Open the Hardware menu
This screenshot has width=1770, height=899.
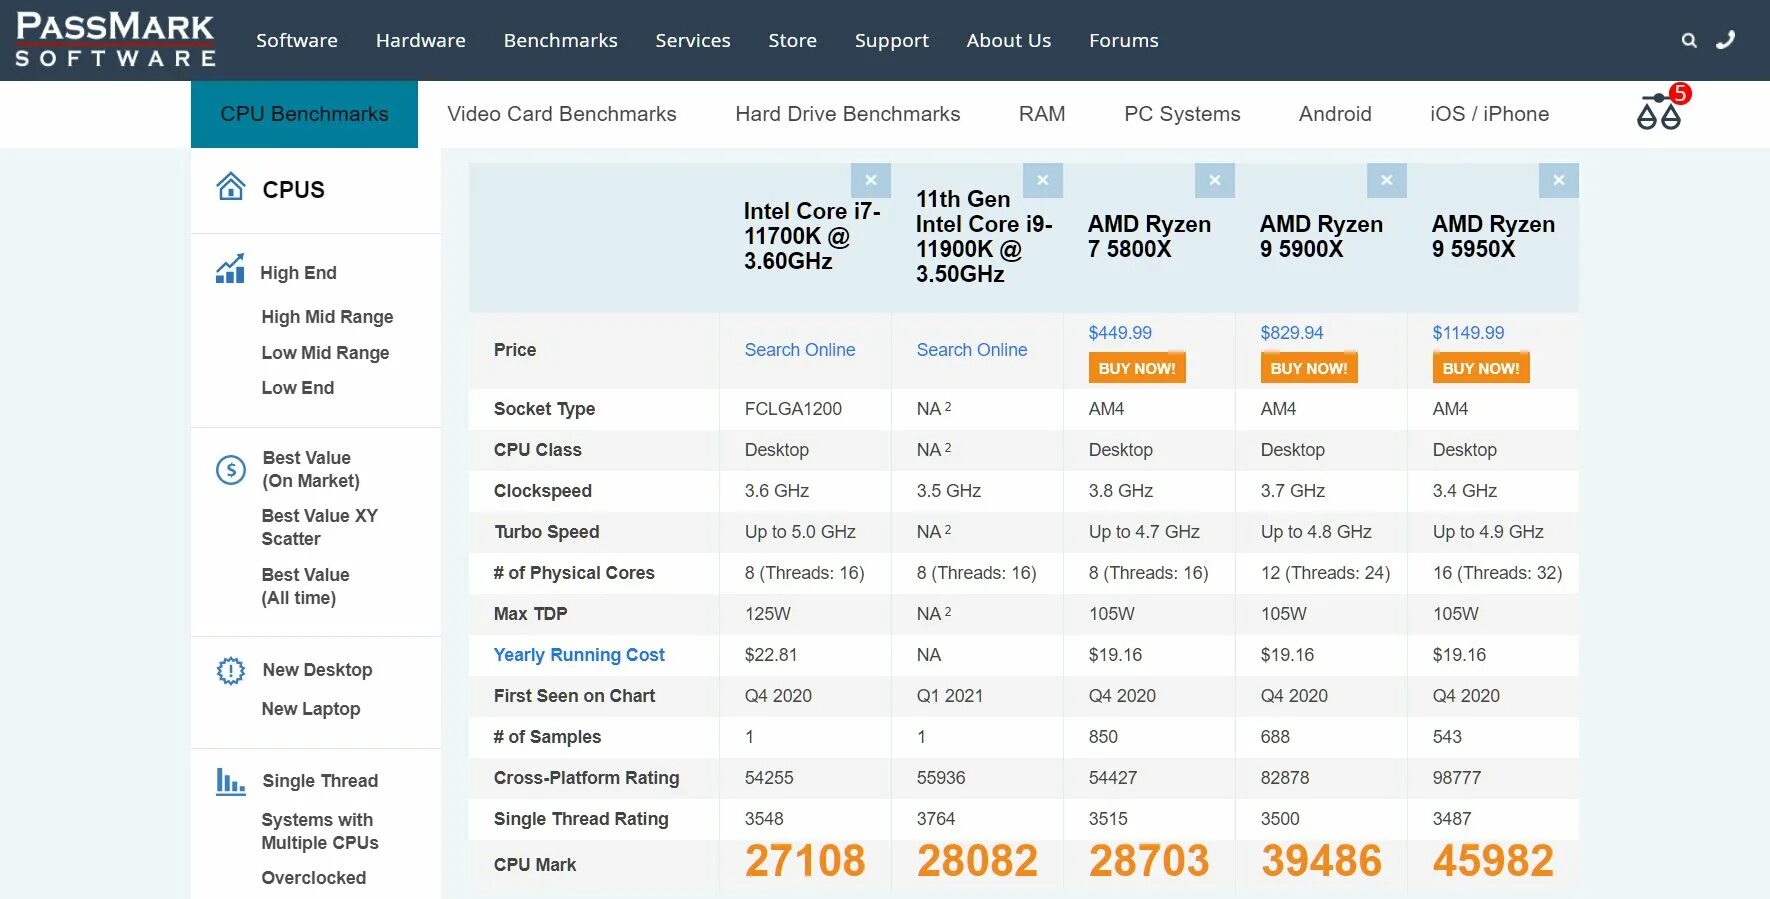[421, 40]
